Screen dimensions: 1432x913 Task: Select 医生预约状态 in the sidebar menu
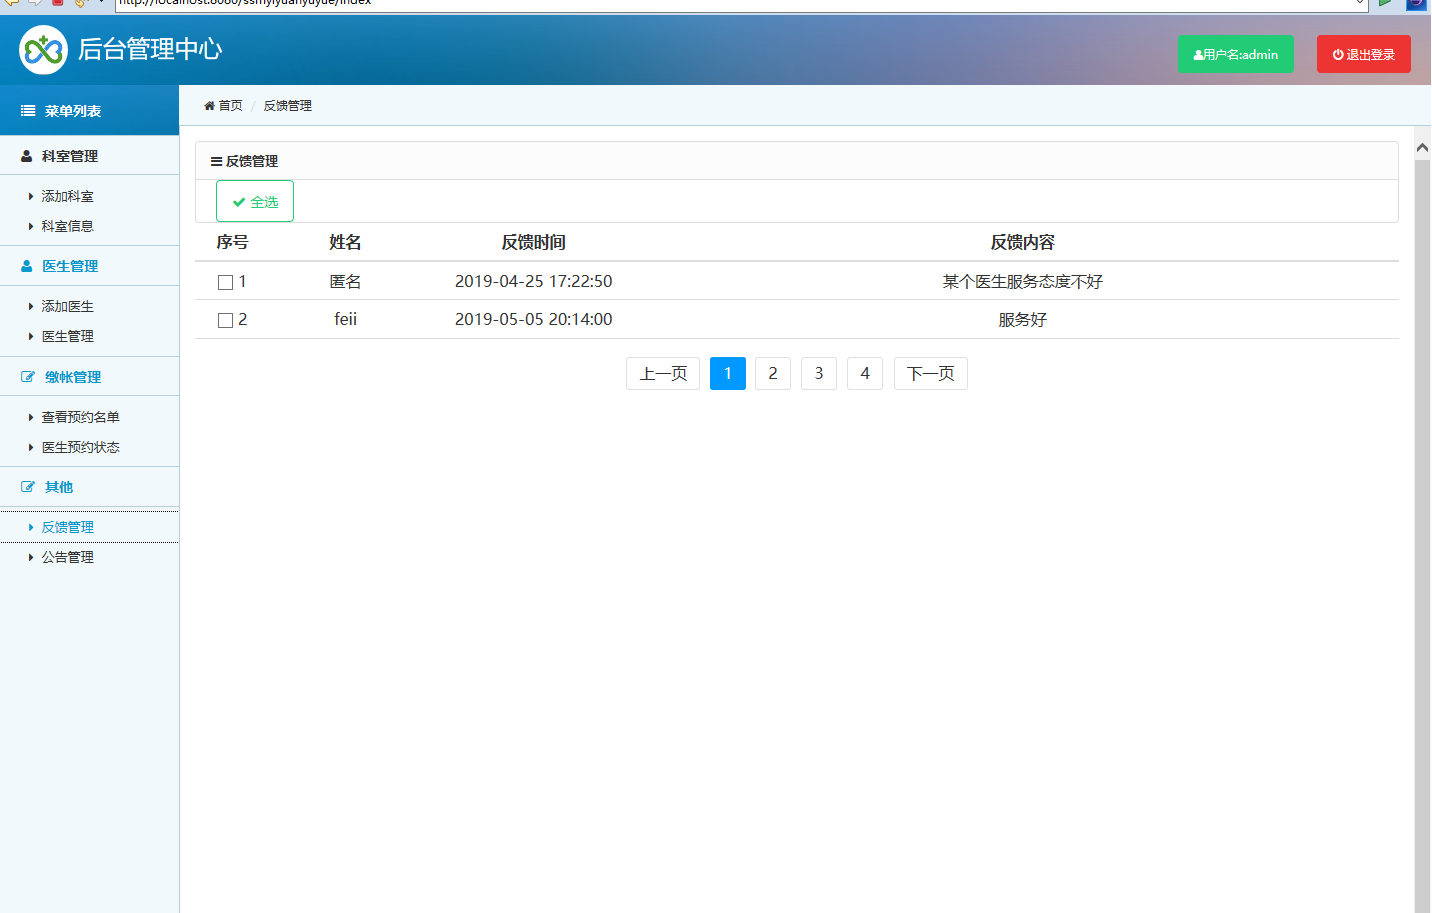click(x=80, y=447)
